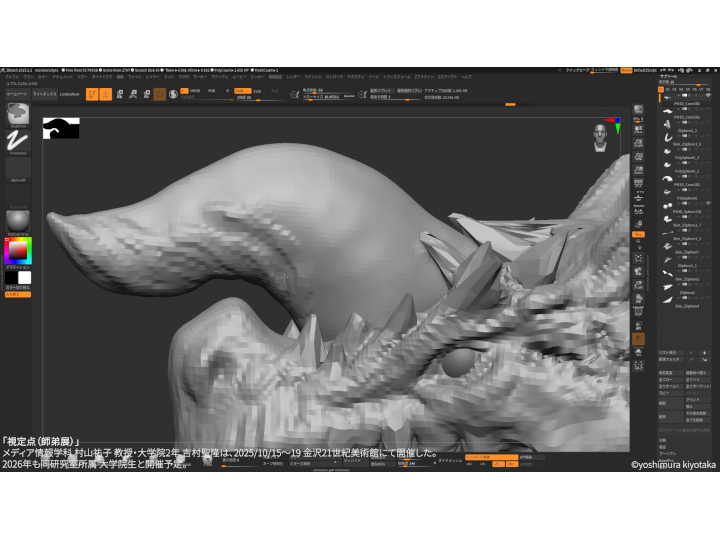Activate the Edit mode button
720x540 pixels.
pos(91,94)
